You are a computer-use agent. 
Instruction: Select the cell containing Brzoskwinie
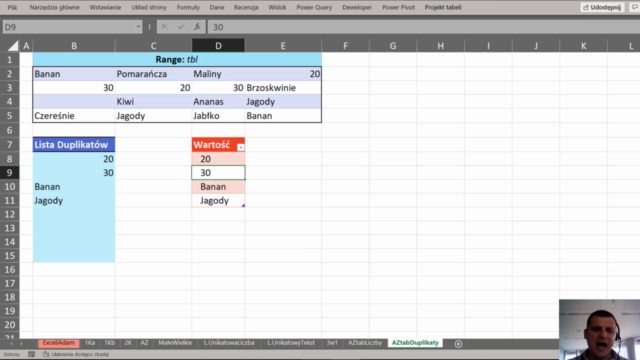pos(283,88)
